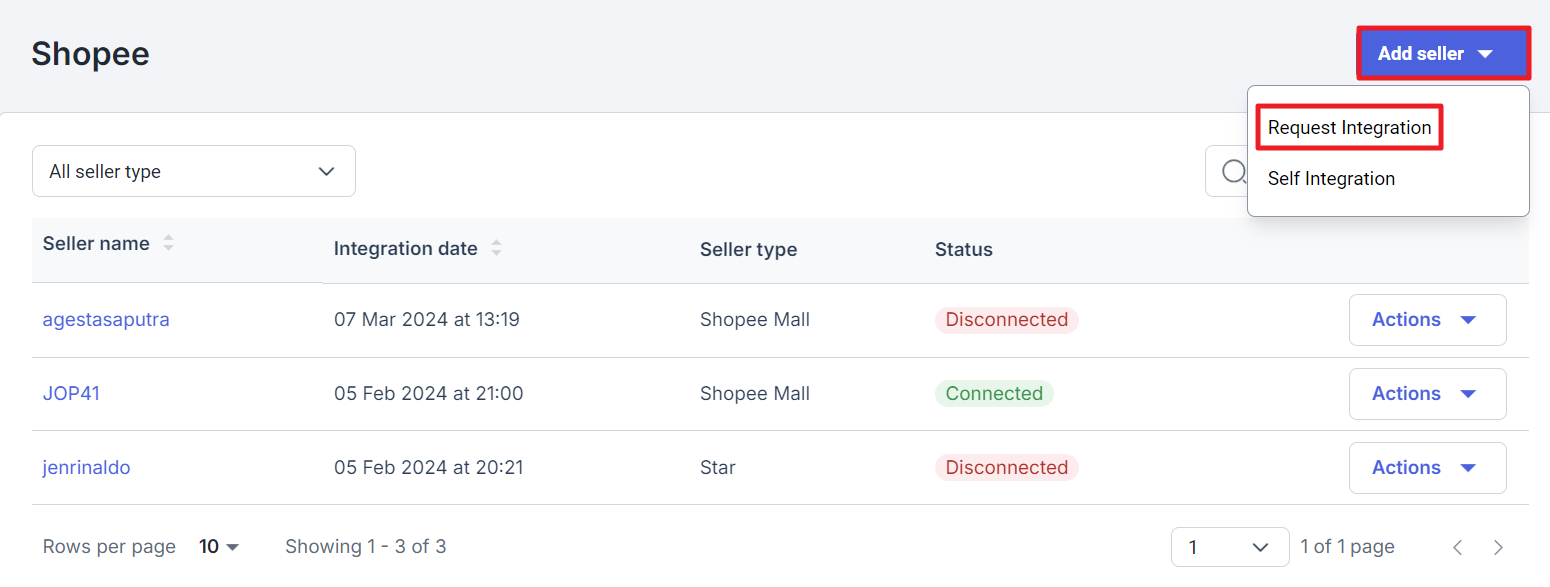Sort by Seller name arrows icon
Image resolution: width=1550 pixels, height=587 pixels.
coord(168,243)
